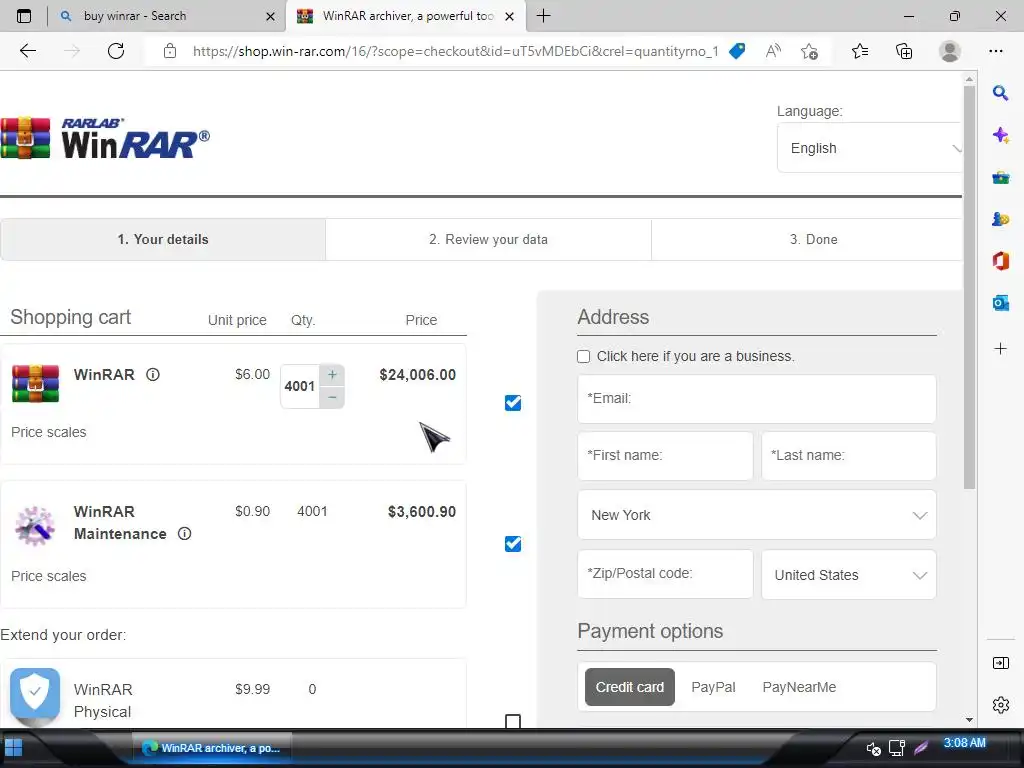Open the Tools briefcase sidebar icon
Viewport: 1024px width, 768px height.
point(1000,178)
